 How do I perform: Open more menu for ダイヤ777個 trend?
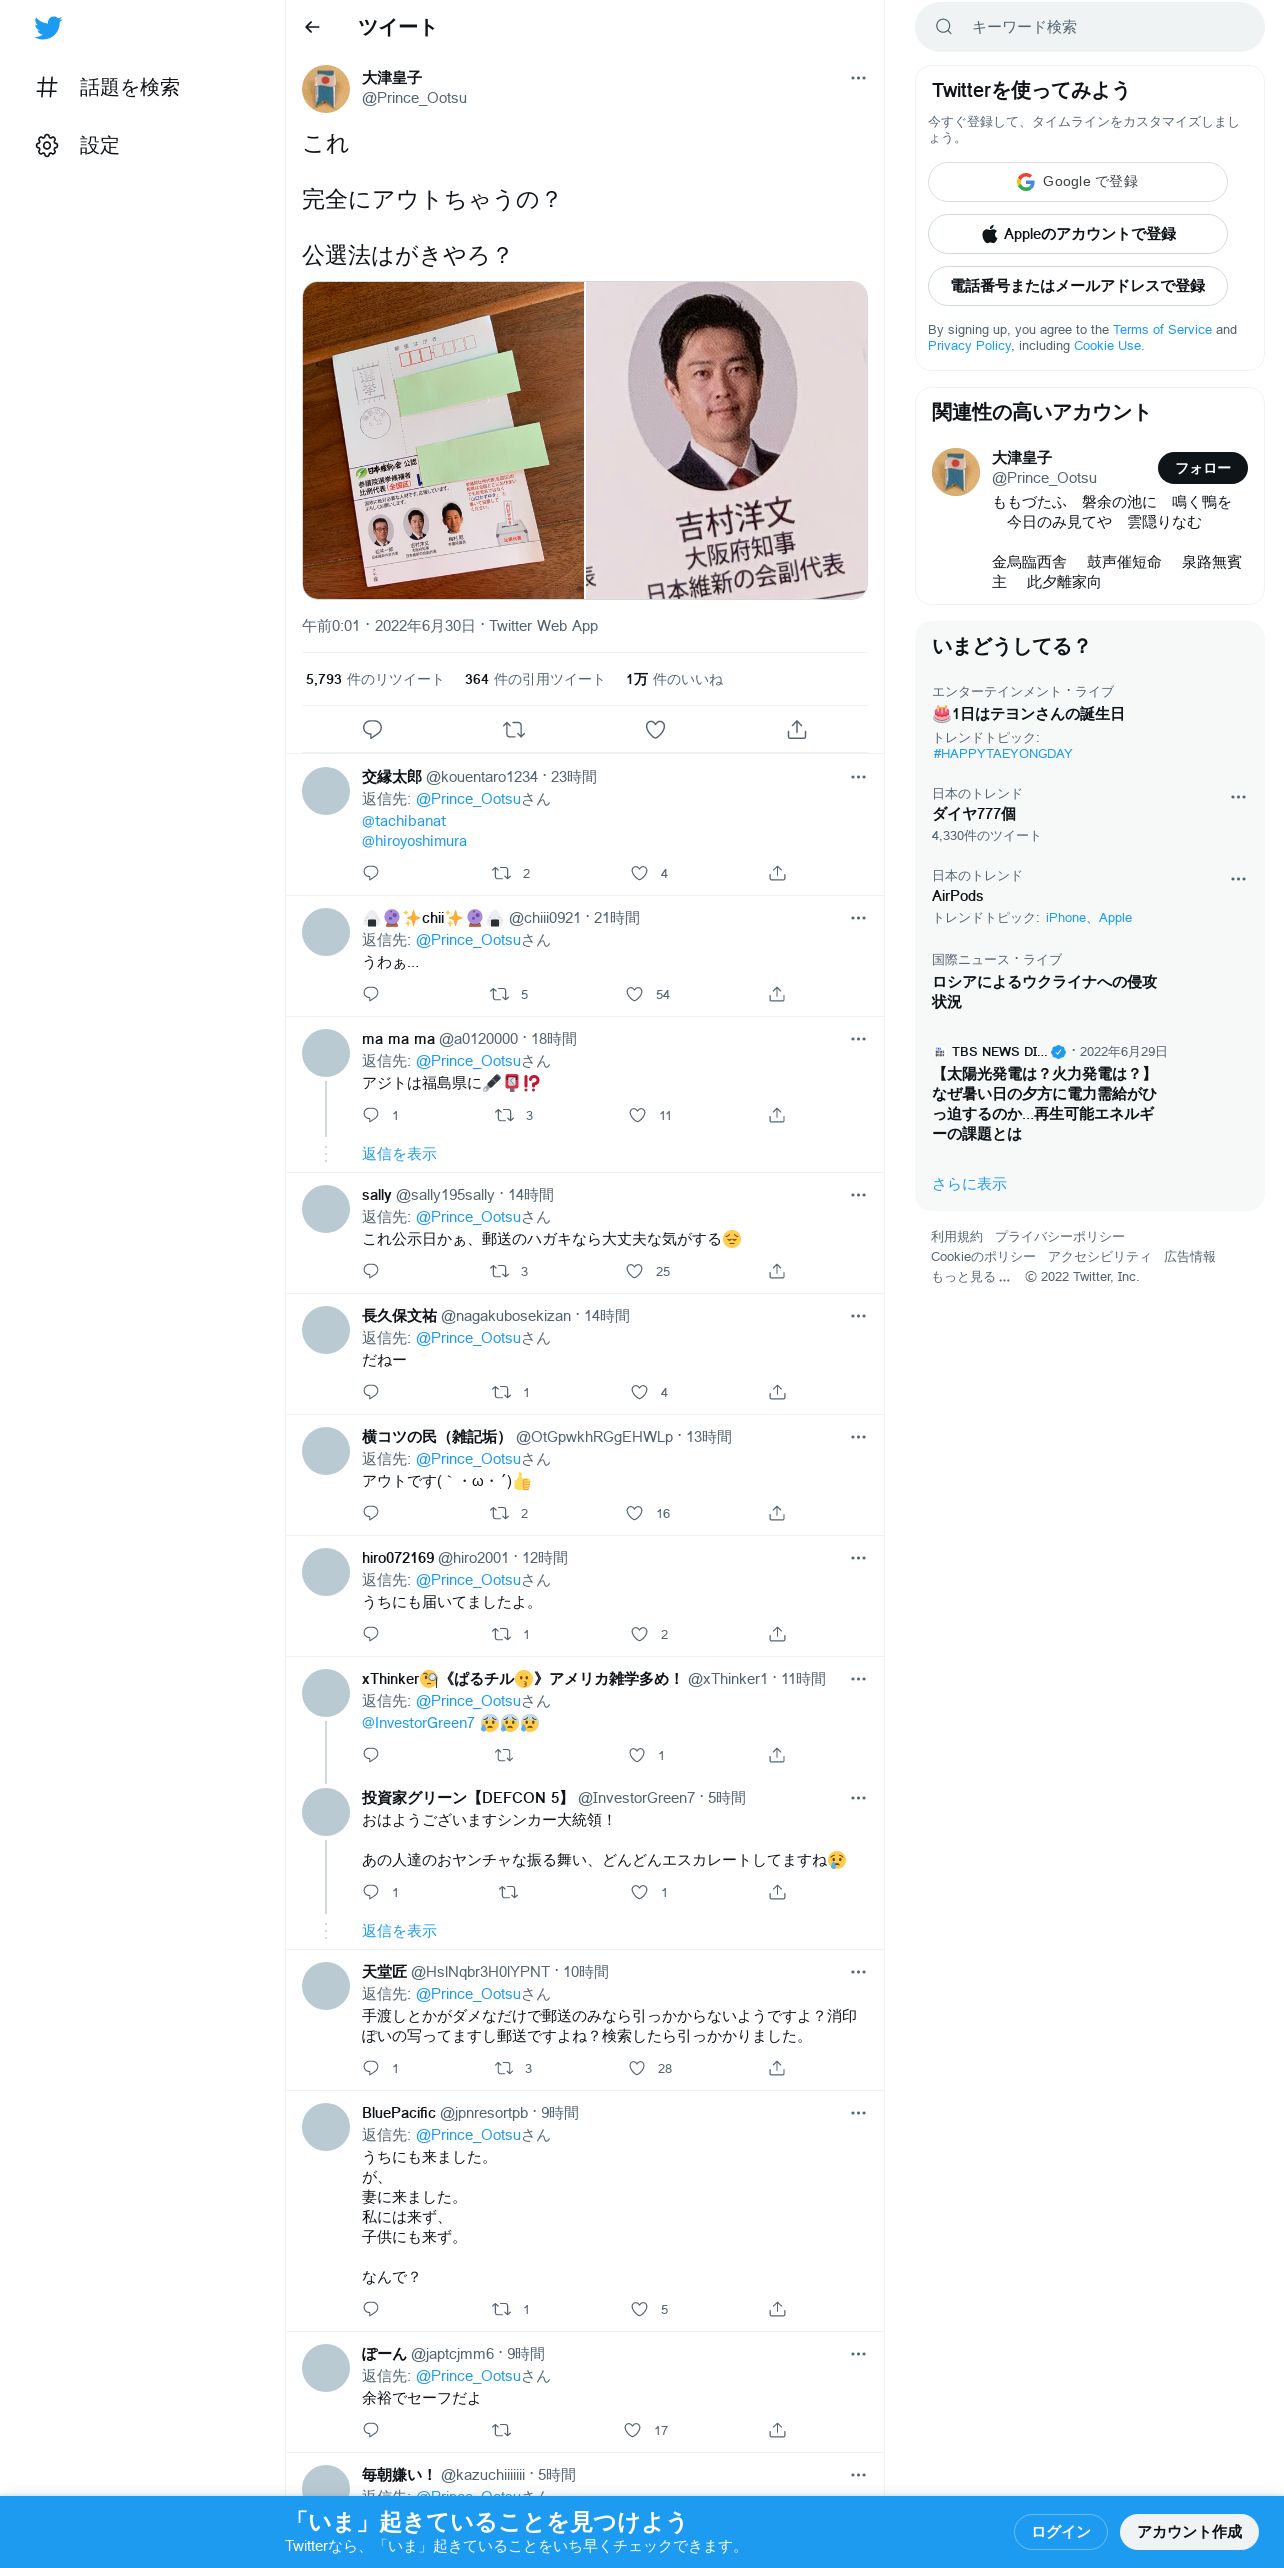tap(1238, 797)
